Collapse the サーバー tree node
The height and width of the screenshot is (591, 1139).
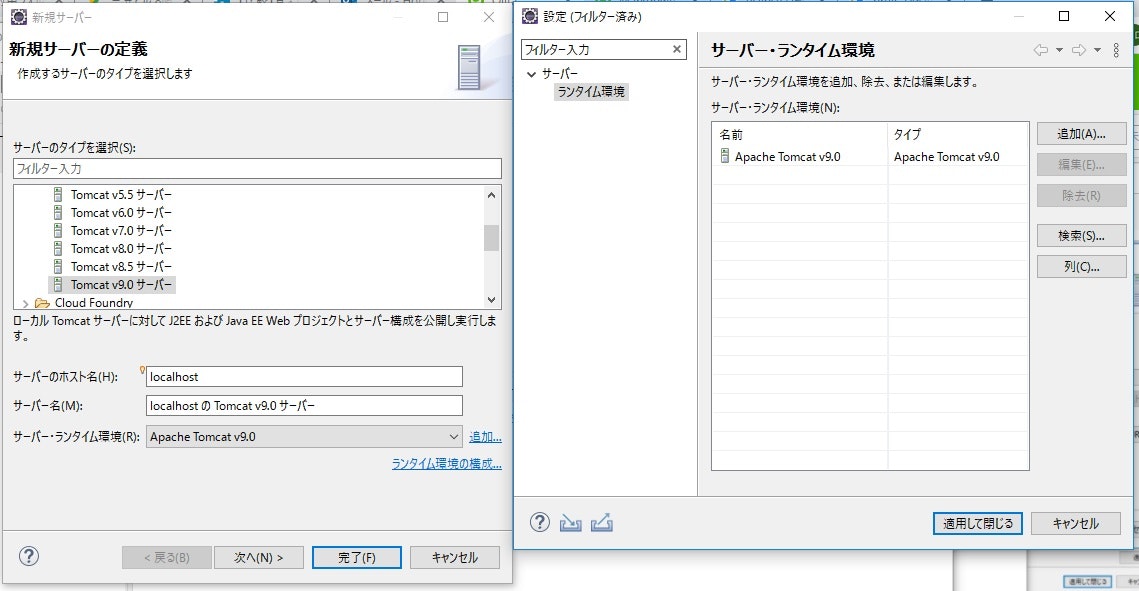pos(531,74)
